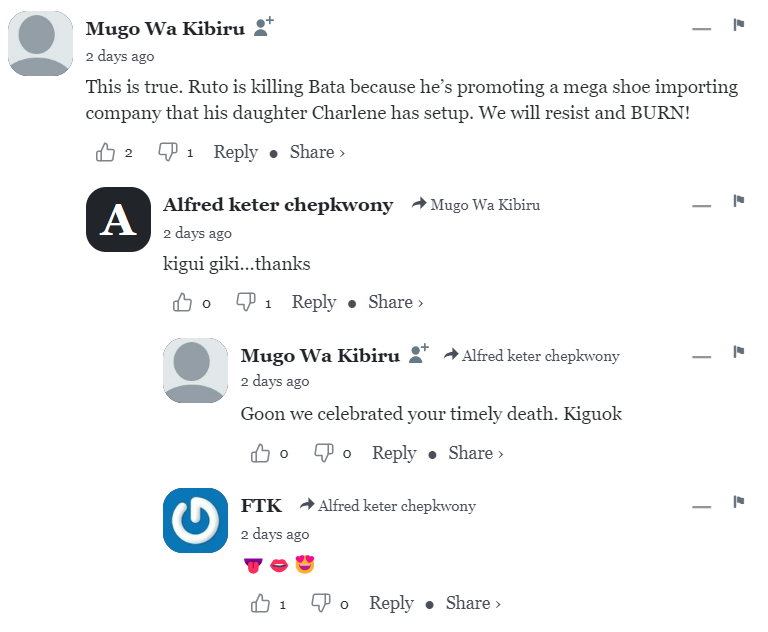The height and width of the screenshot is (632, 768).
Task: Flag Mugo Wa Kibiru's top comment
Action: point(739,25)
